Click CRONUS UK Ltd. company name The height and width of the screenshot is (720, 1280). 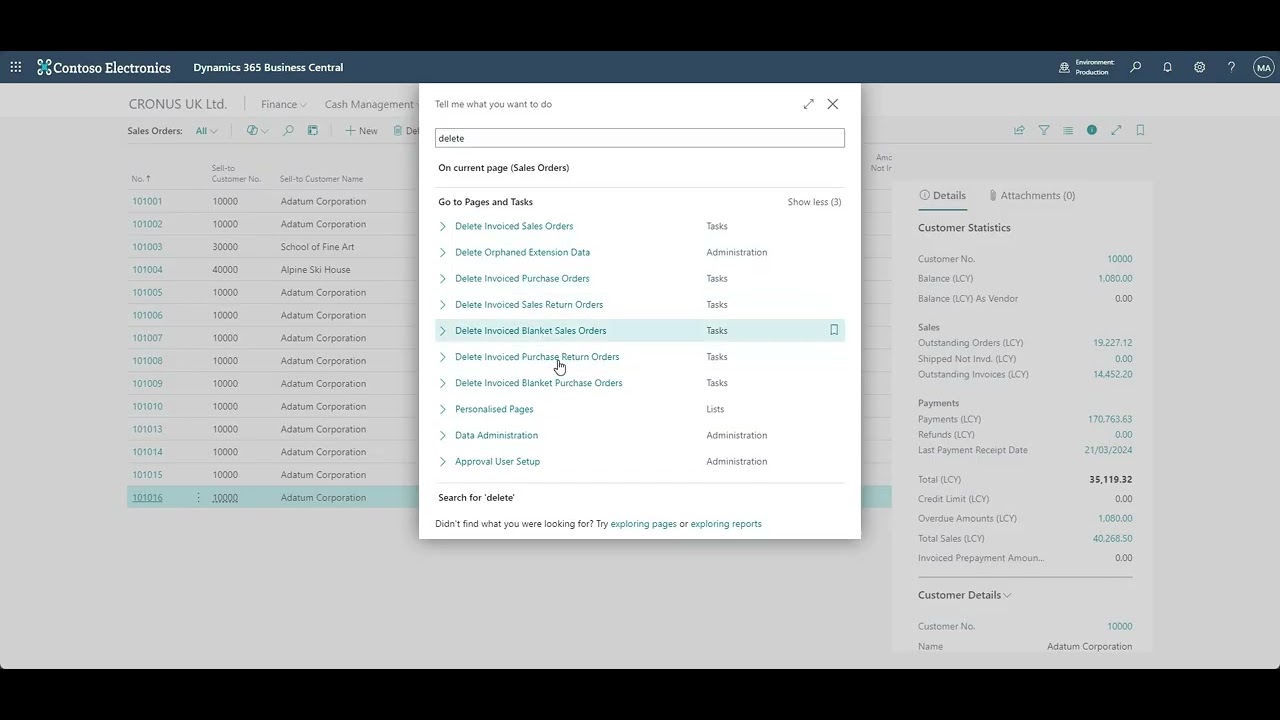click(x=178, y=104)
